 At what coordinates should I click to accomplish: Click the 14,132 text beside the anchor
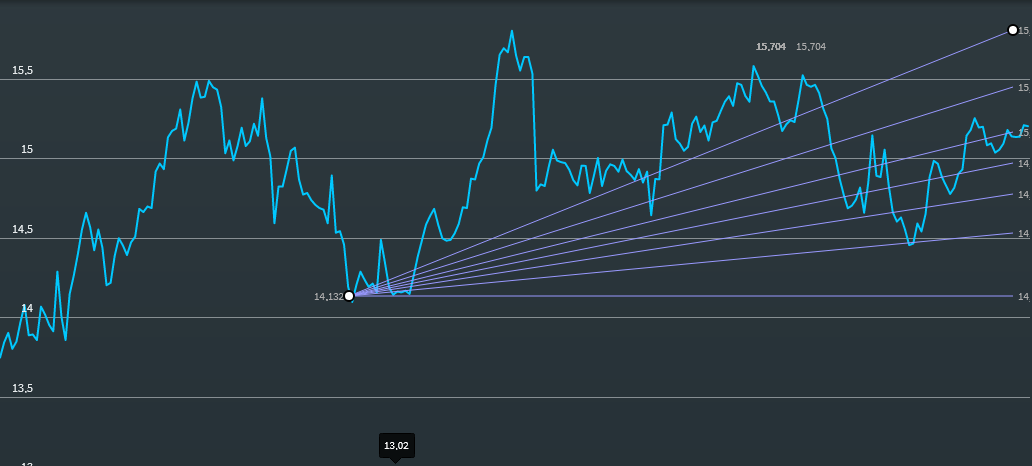pyautogui.click(x=328, y=297)
